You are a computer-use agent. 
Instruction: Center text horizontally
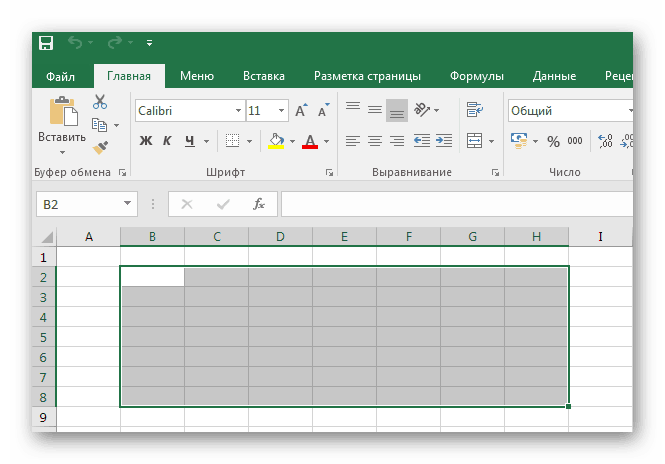tap(375, 141)
